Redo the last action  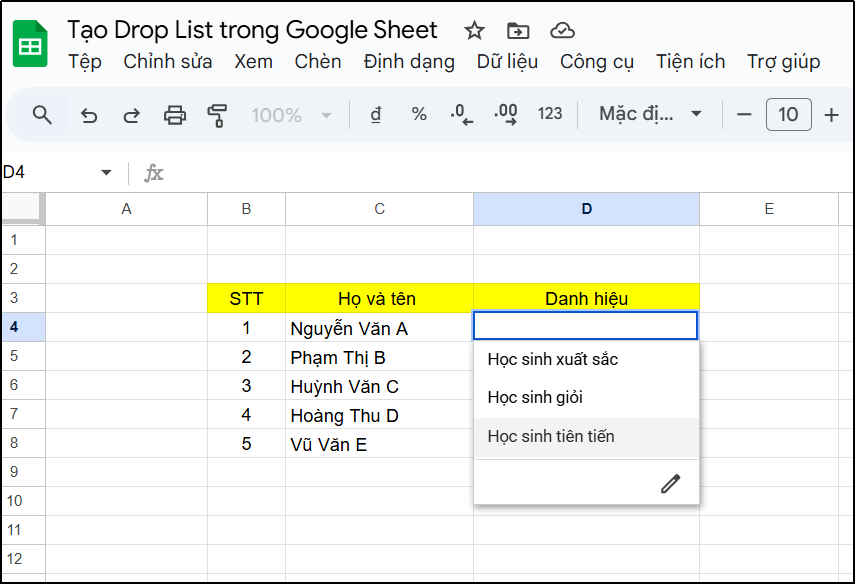click(131, 114)
